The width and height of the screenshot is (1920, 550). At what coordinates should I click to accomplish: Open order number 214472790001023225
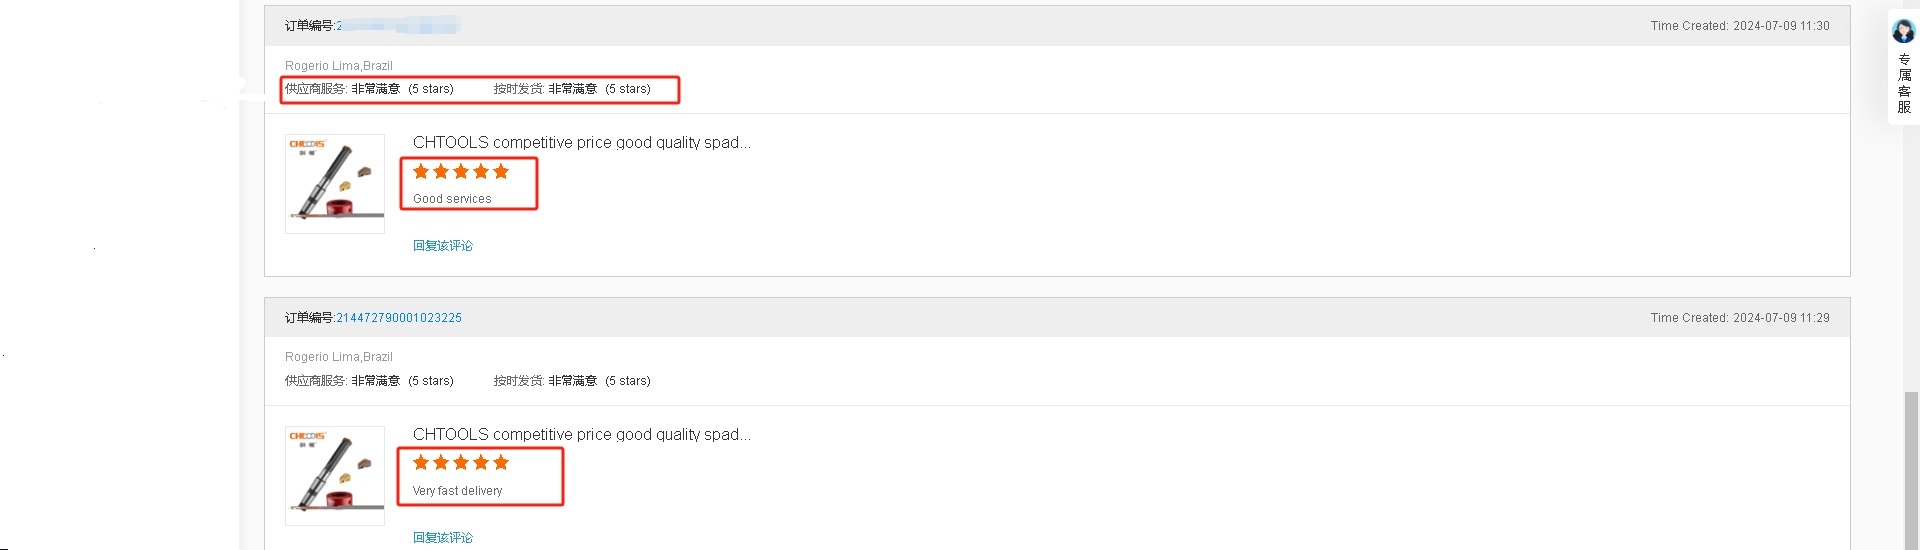[x=399, y=318]
